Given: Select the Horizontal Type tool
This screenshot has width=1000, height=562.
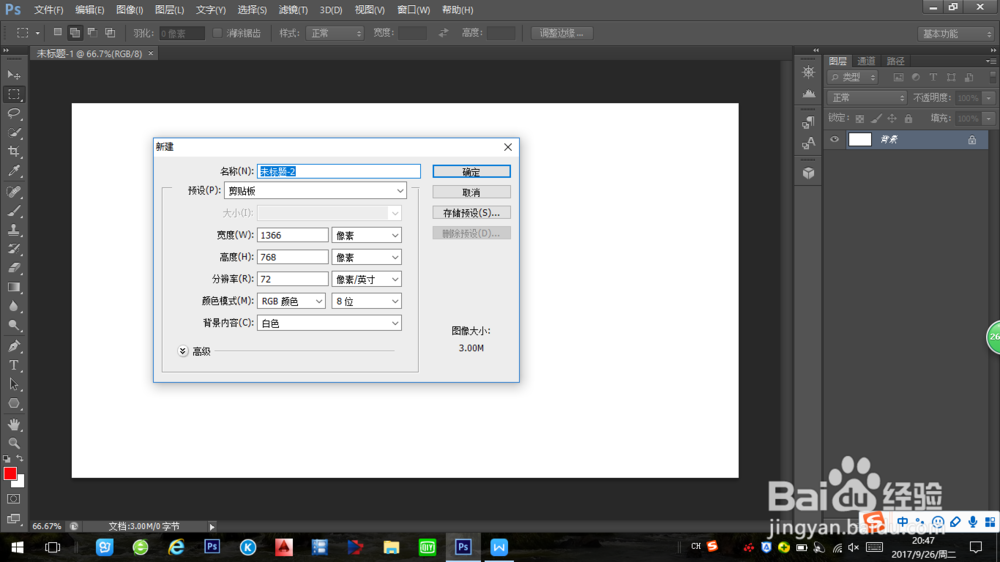Looking at the screenshot, I should point(13,366).
